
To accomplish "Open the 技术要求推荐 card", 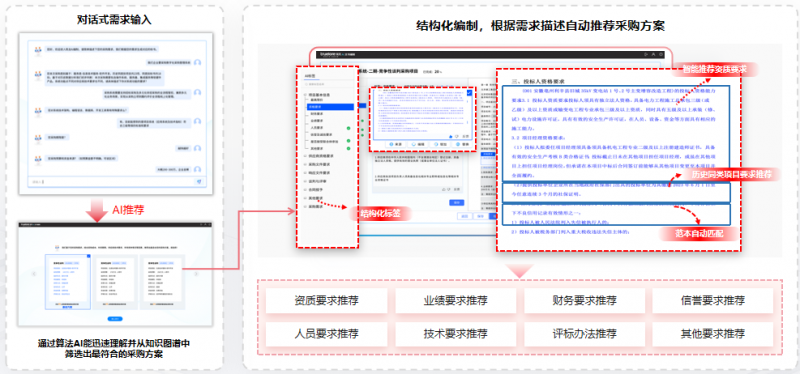I will (x=455, y=334).
